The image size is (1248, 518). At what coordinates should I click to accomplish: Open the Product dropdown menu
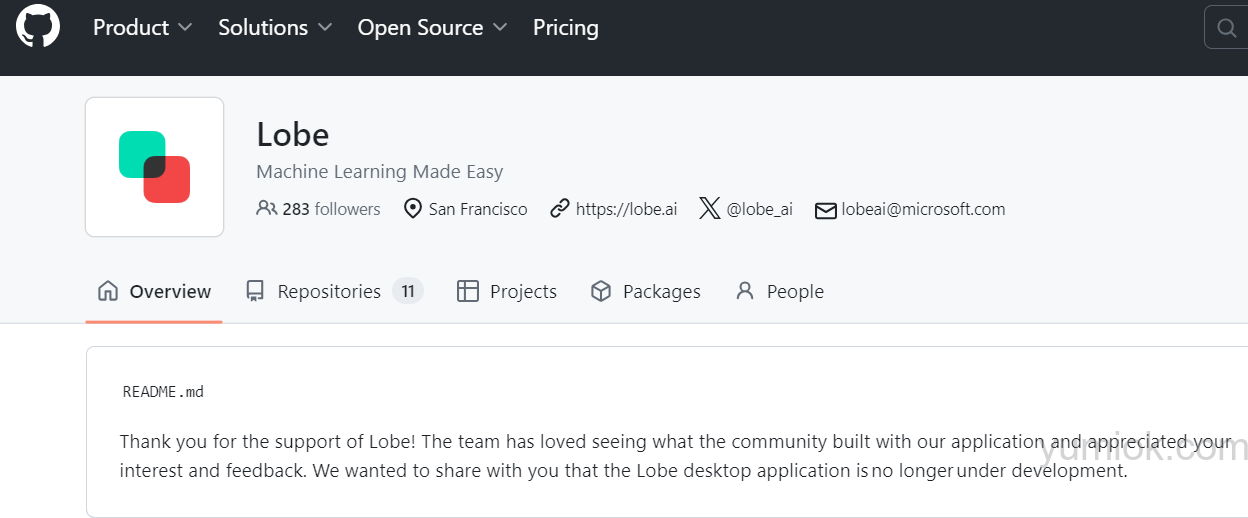tap(142, 28)
